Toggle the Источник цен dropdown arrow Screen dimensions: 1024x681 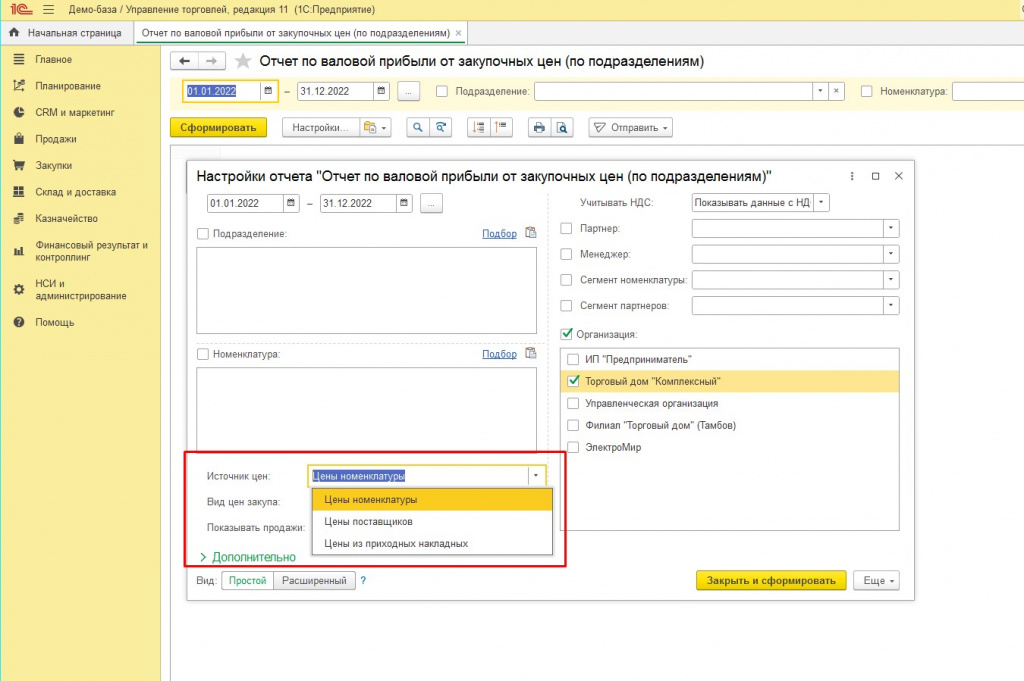tap(536, 476)
